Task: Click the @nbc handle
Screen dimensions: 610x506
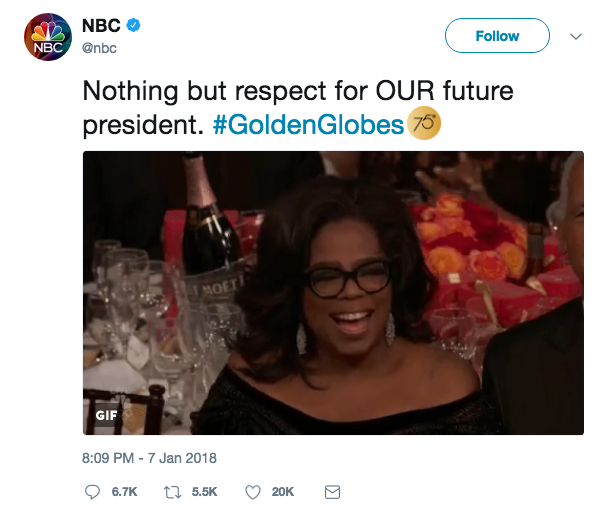Action: tap(98, 46)
